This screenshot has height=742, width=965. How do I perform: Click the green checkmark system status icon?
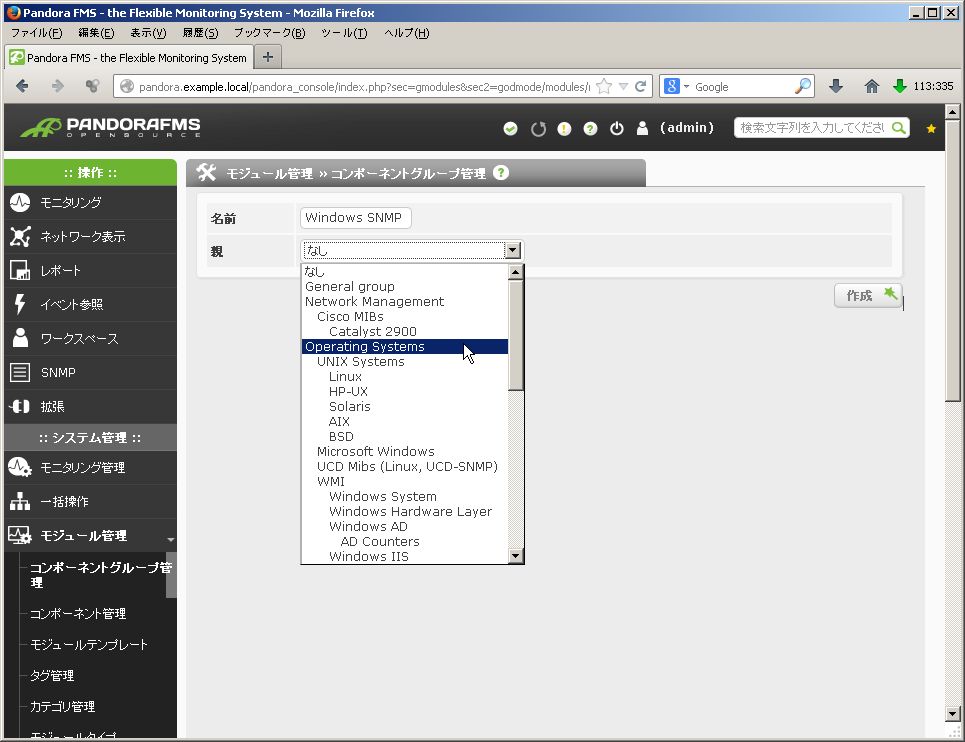510,129
